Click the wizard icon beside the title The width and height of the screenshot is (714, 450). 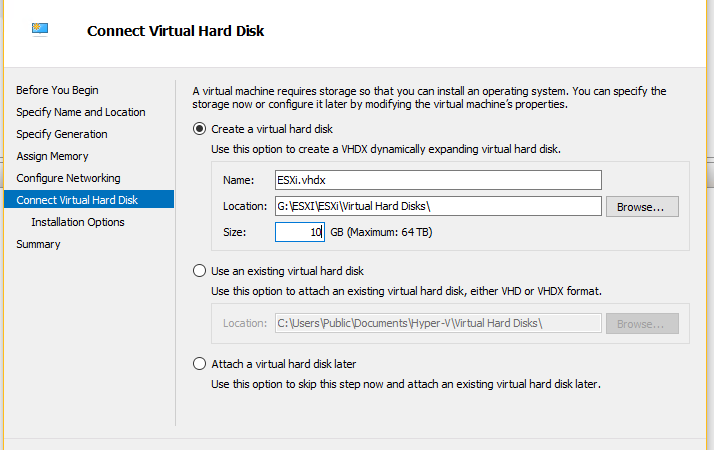42,29
